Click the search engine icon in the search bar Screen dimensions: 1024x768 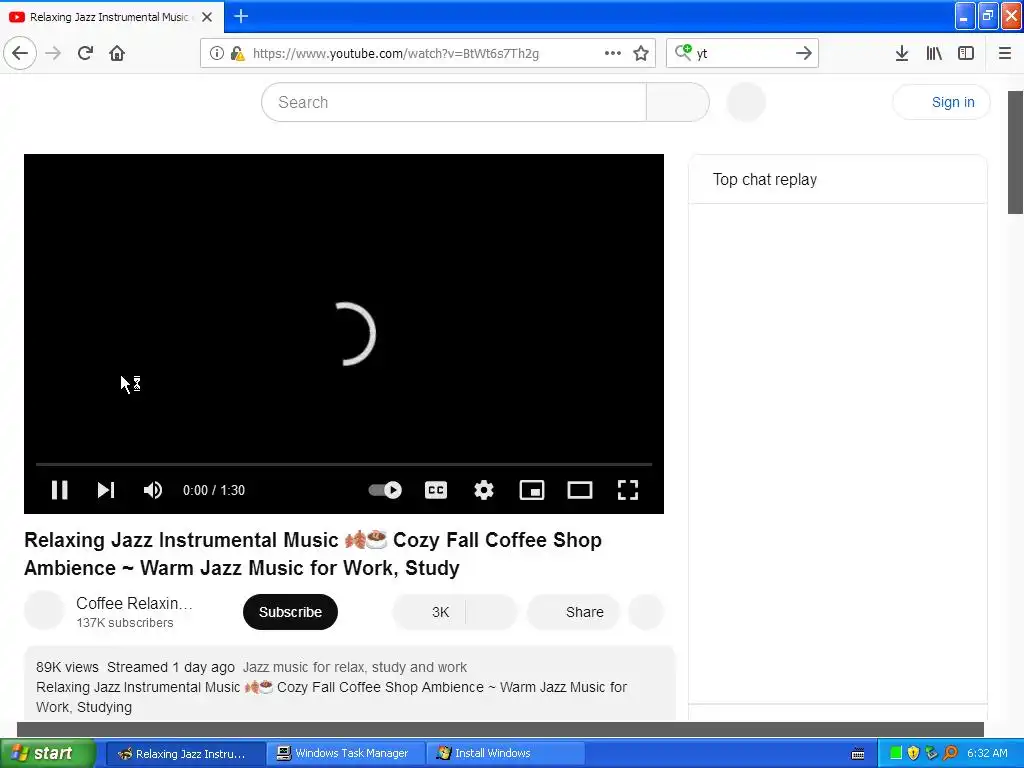[x=683, y=52]
